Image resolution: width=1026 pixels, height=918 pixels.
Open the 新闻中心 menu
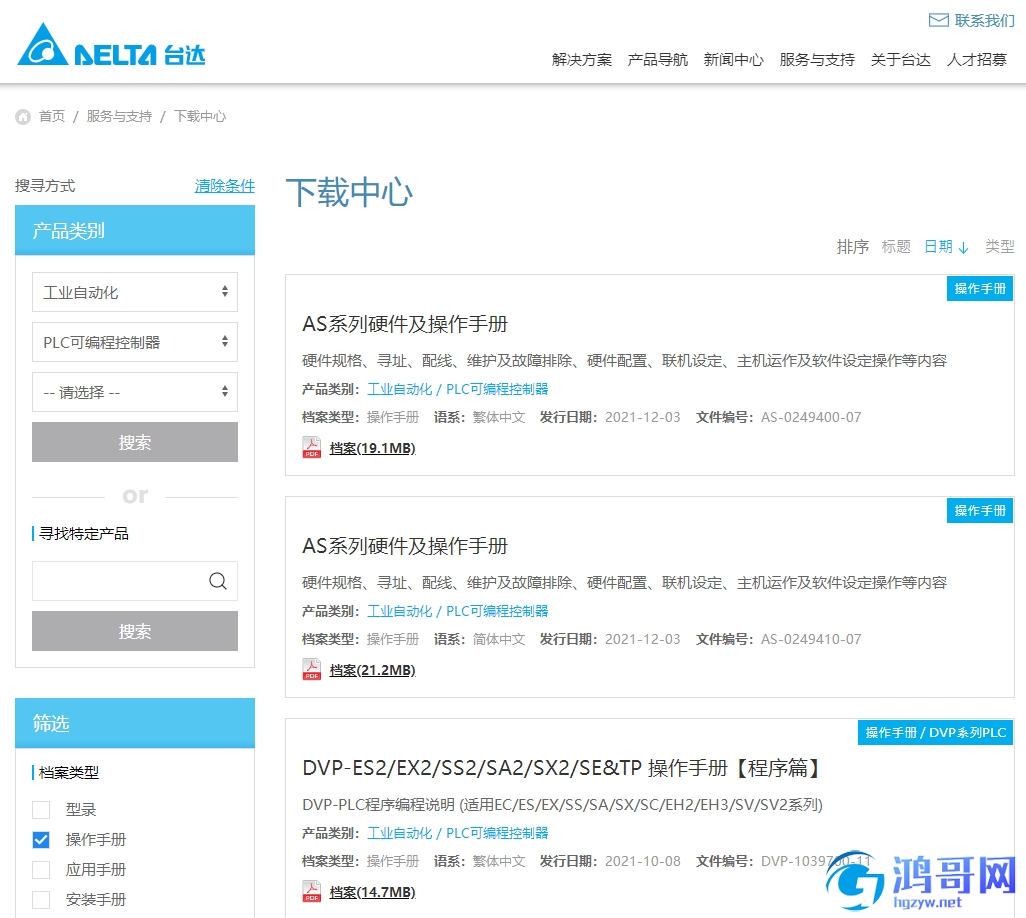(734, 60)
